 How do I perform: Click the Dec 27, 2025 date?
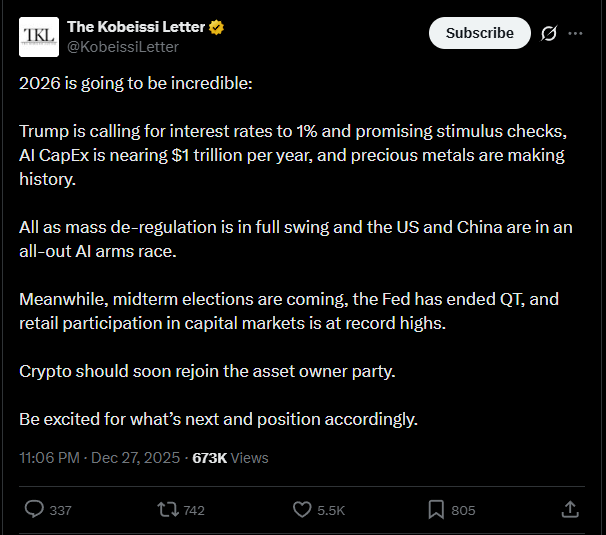click(137, 458)
